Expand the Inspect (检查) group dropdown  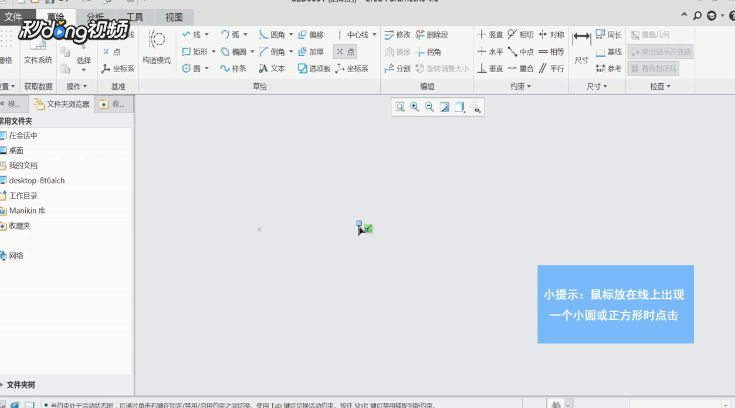[x=660, y=86]
